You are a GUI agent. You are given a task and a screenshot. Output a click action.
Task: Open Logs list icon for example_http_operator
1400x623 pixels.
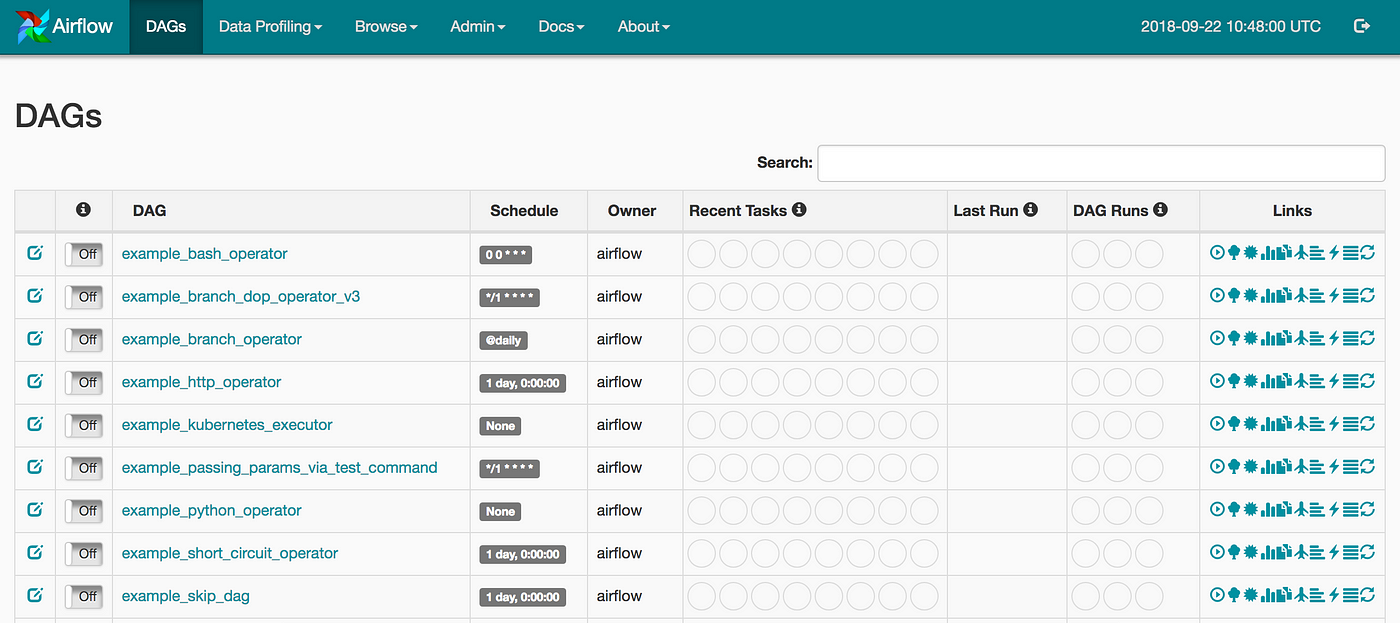1351,381
